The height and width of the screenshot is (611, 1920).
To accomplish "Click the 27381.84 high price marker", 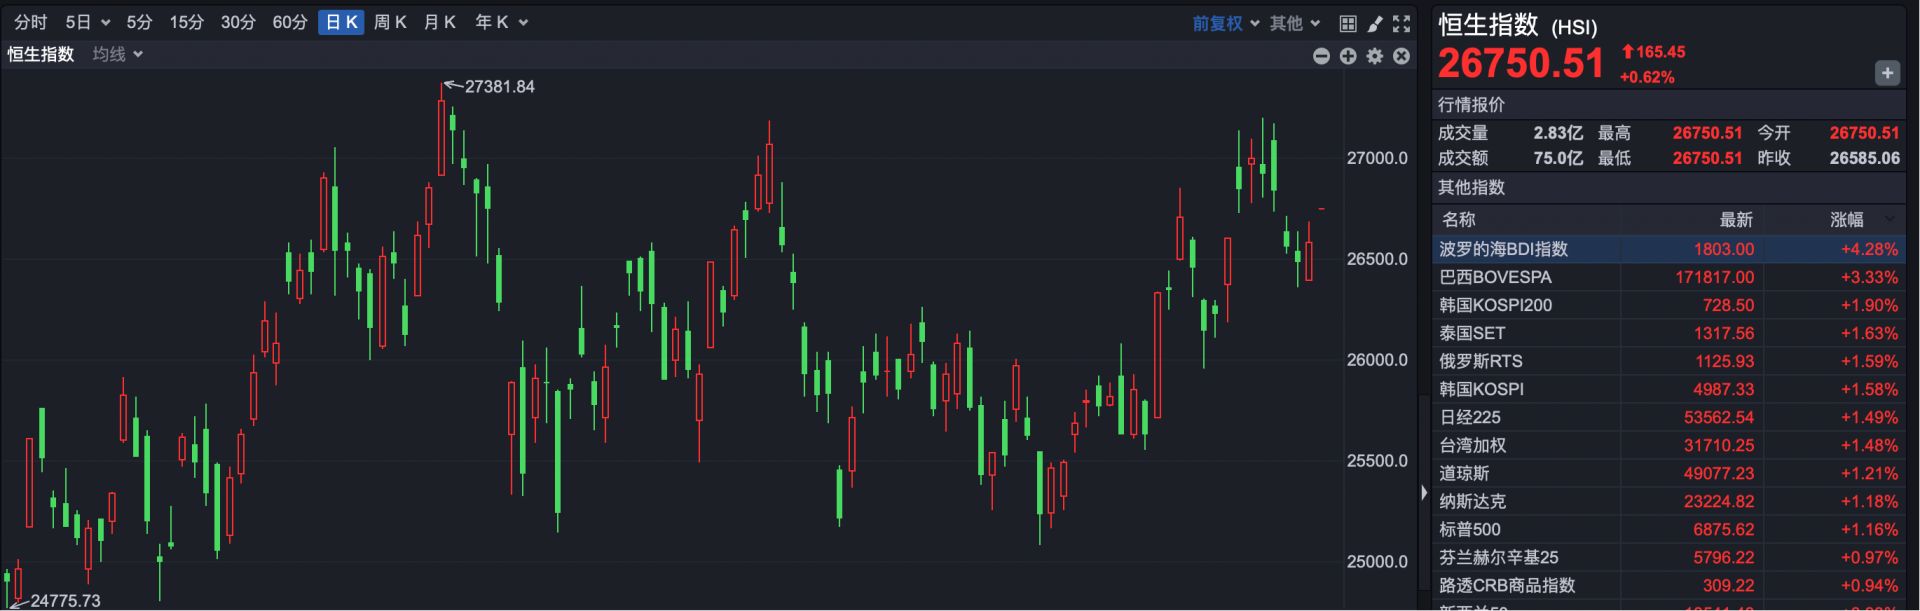I will 498,87.
